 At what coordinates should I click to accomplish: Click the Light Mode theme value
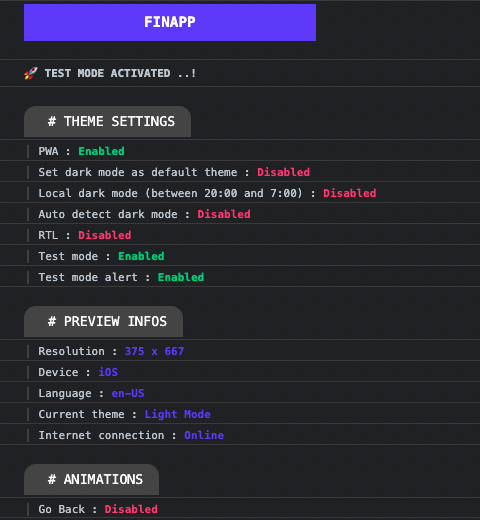click(178, 414)
